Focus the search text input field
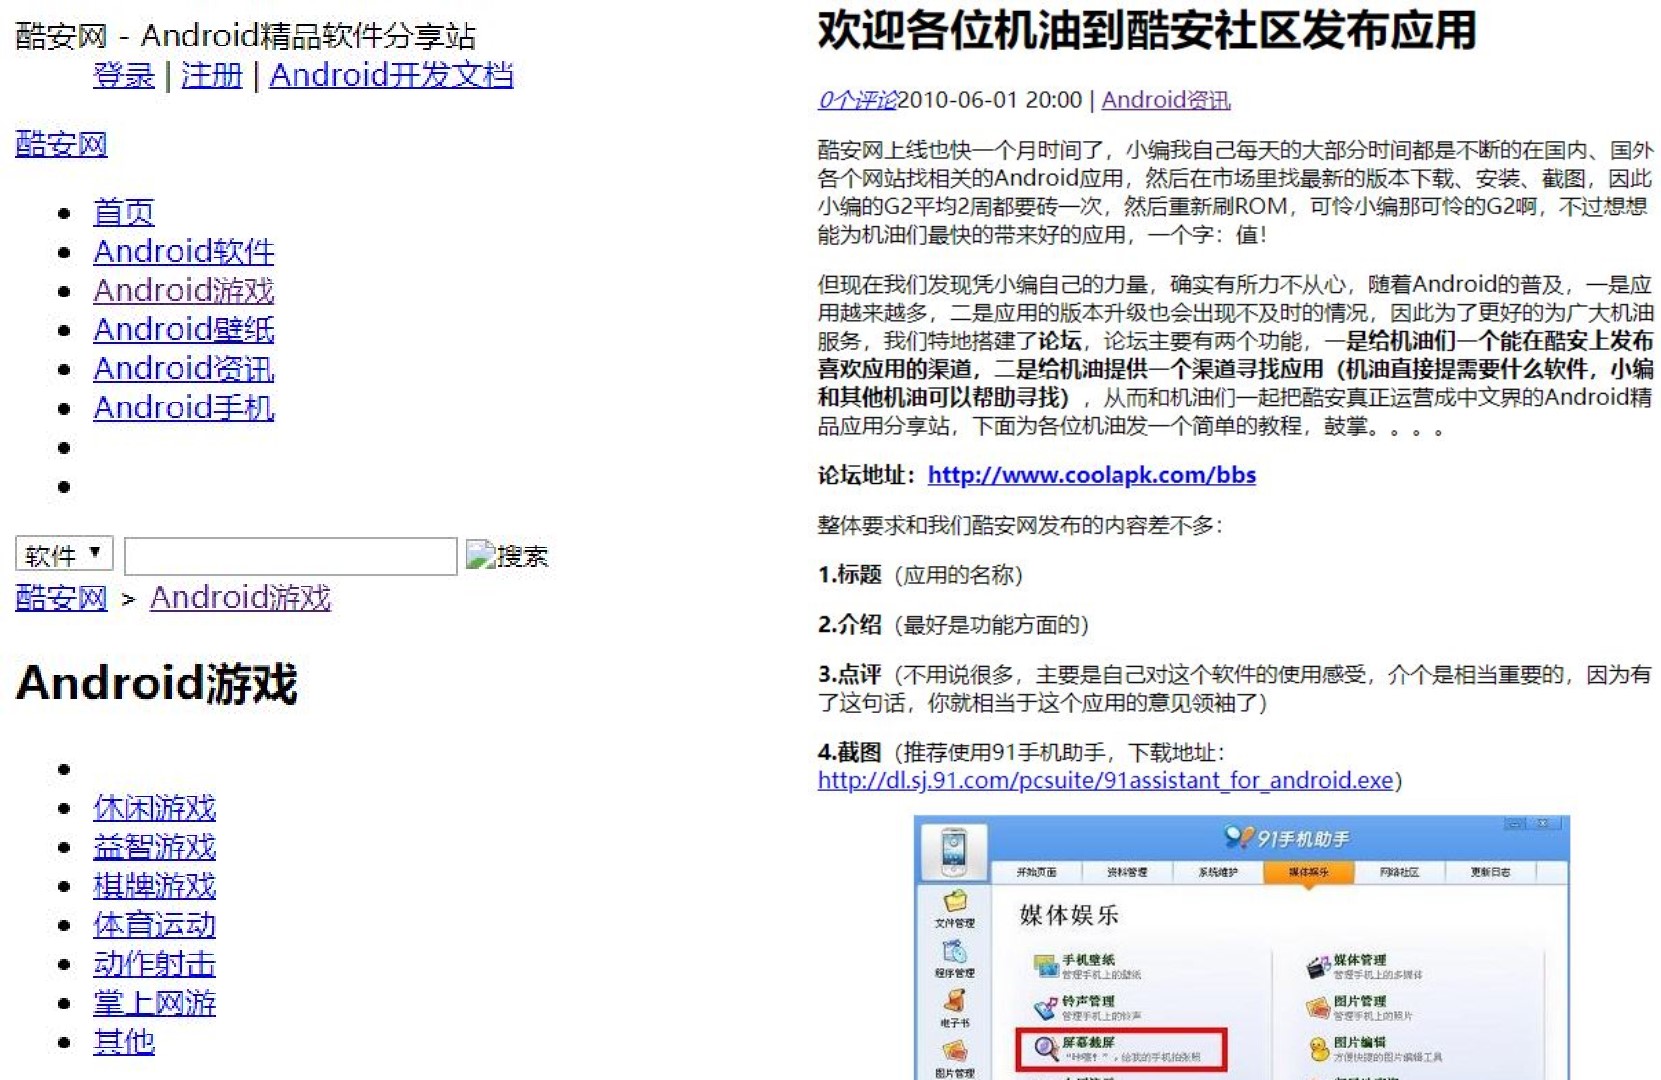 pyautogui.click(x=291, y=556)
